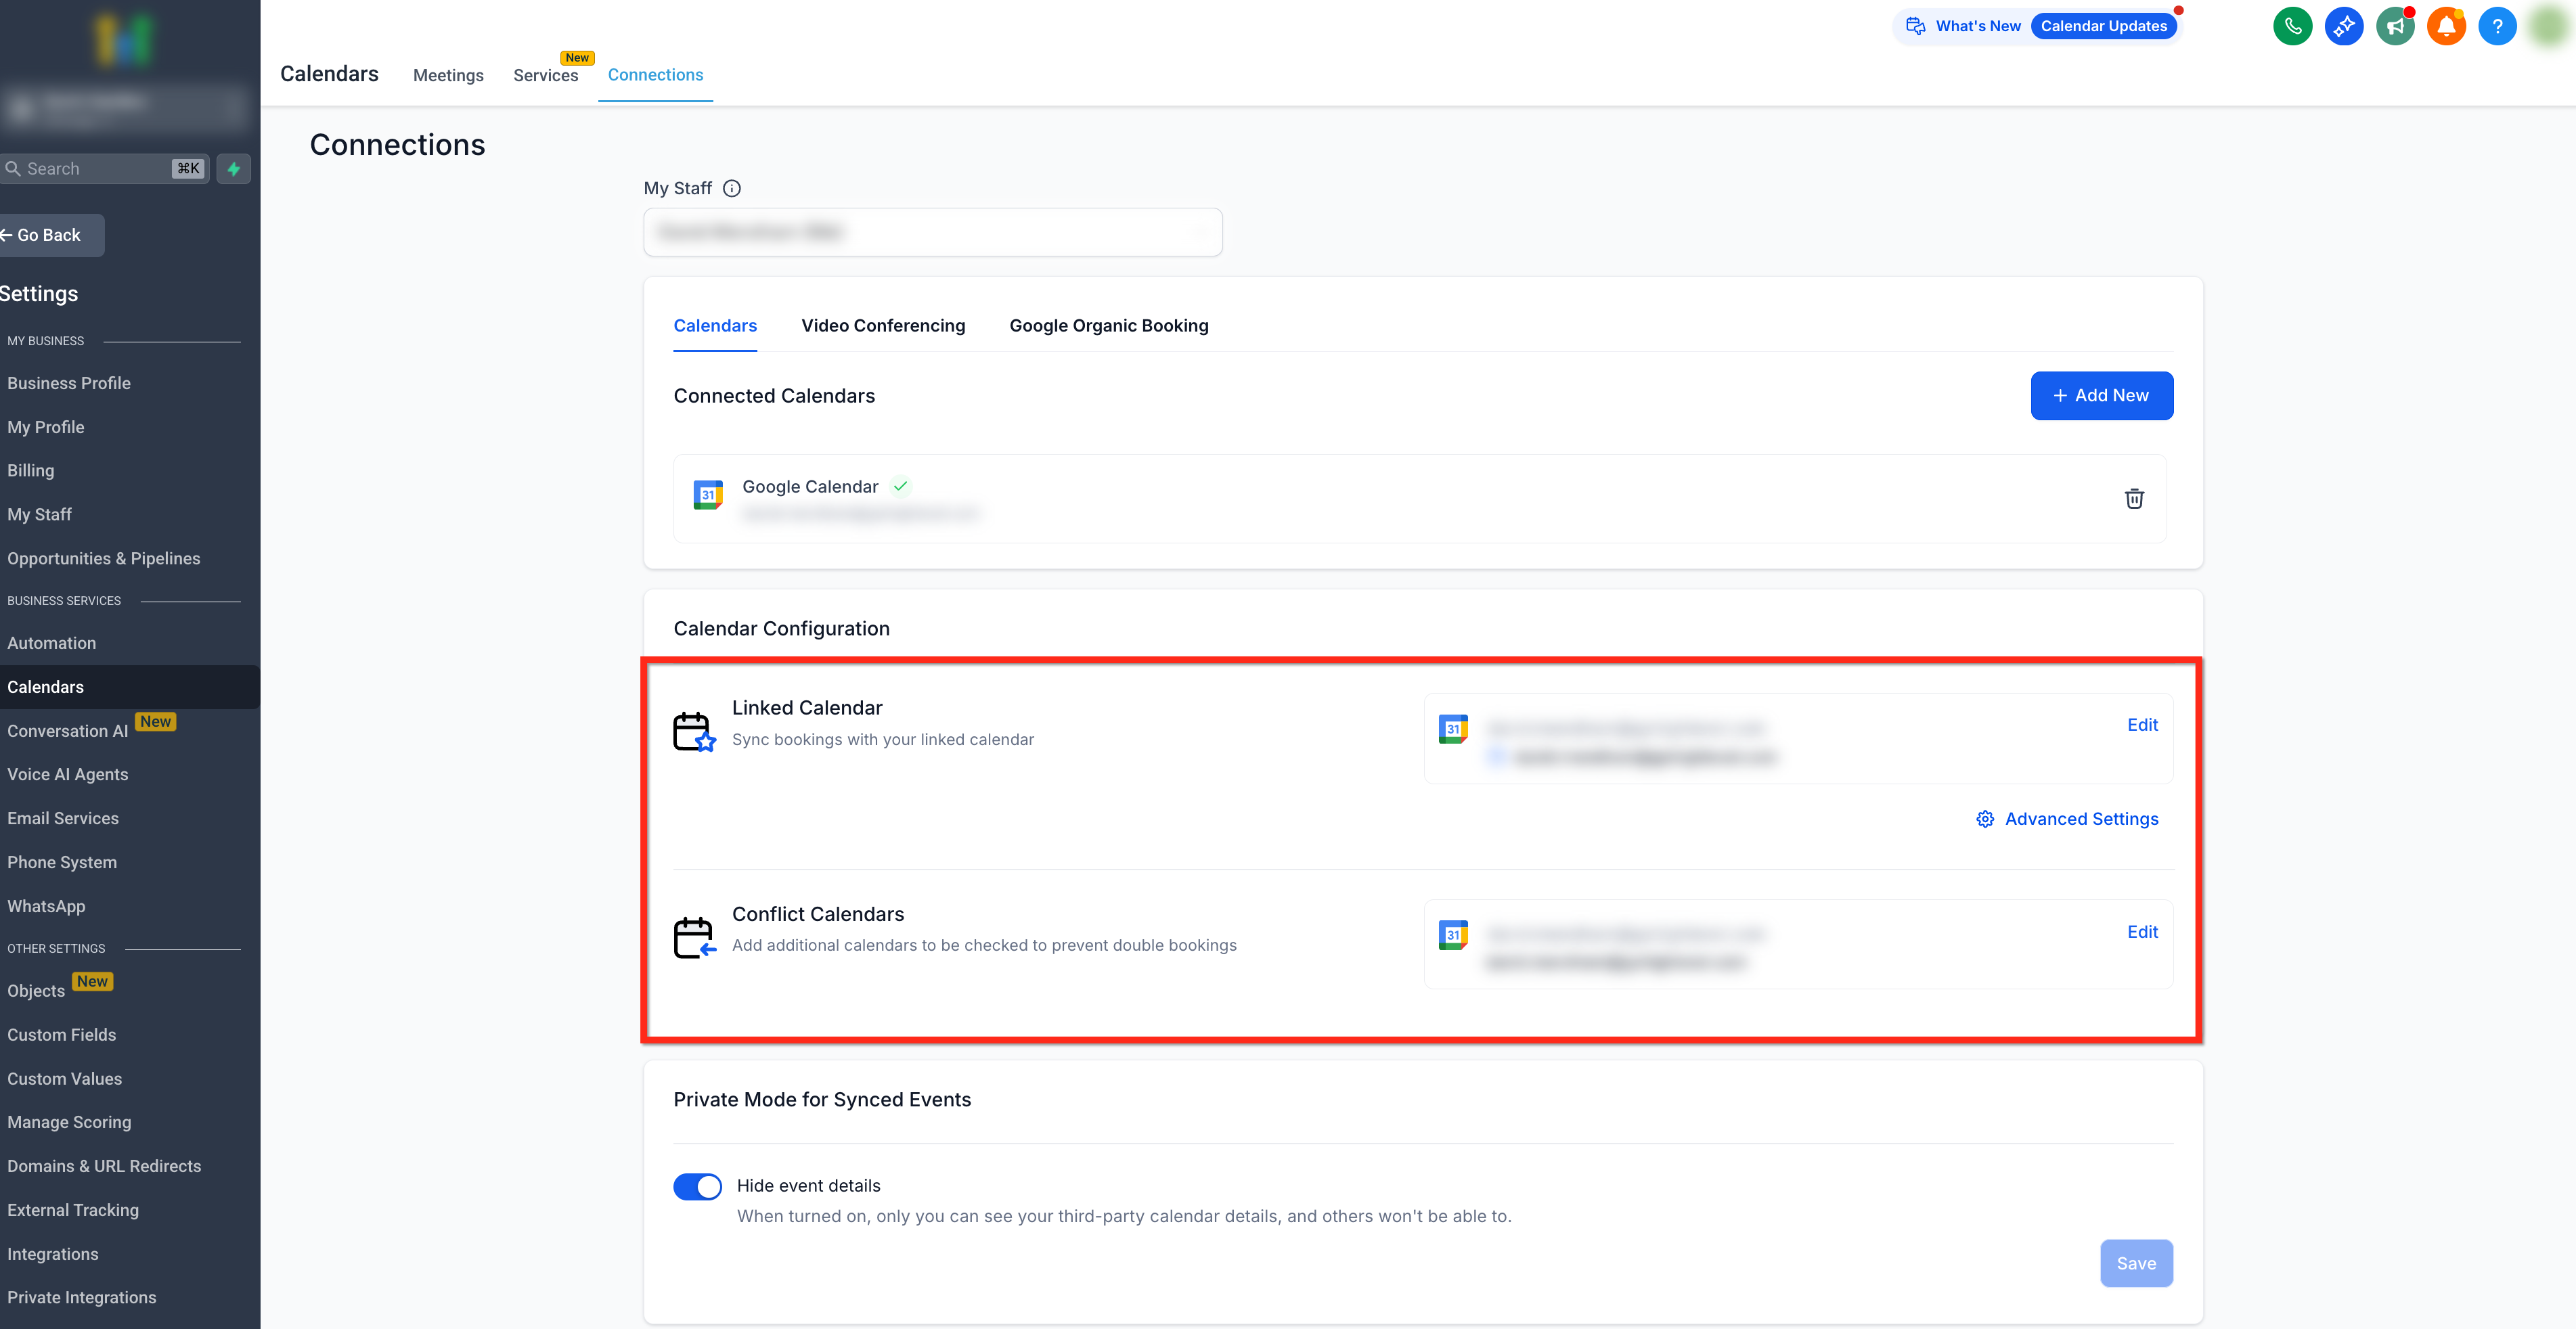Toggle the Hide event details switch
2576x1329 pixels.
[697, 1186]
